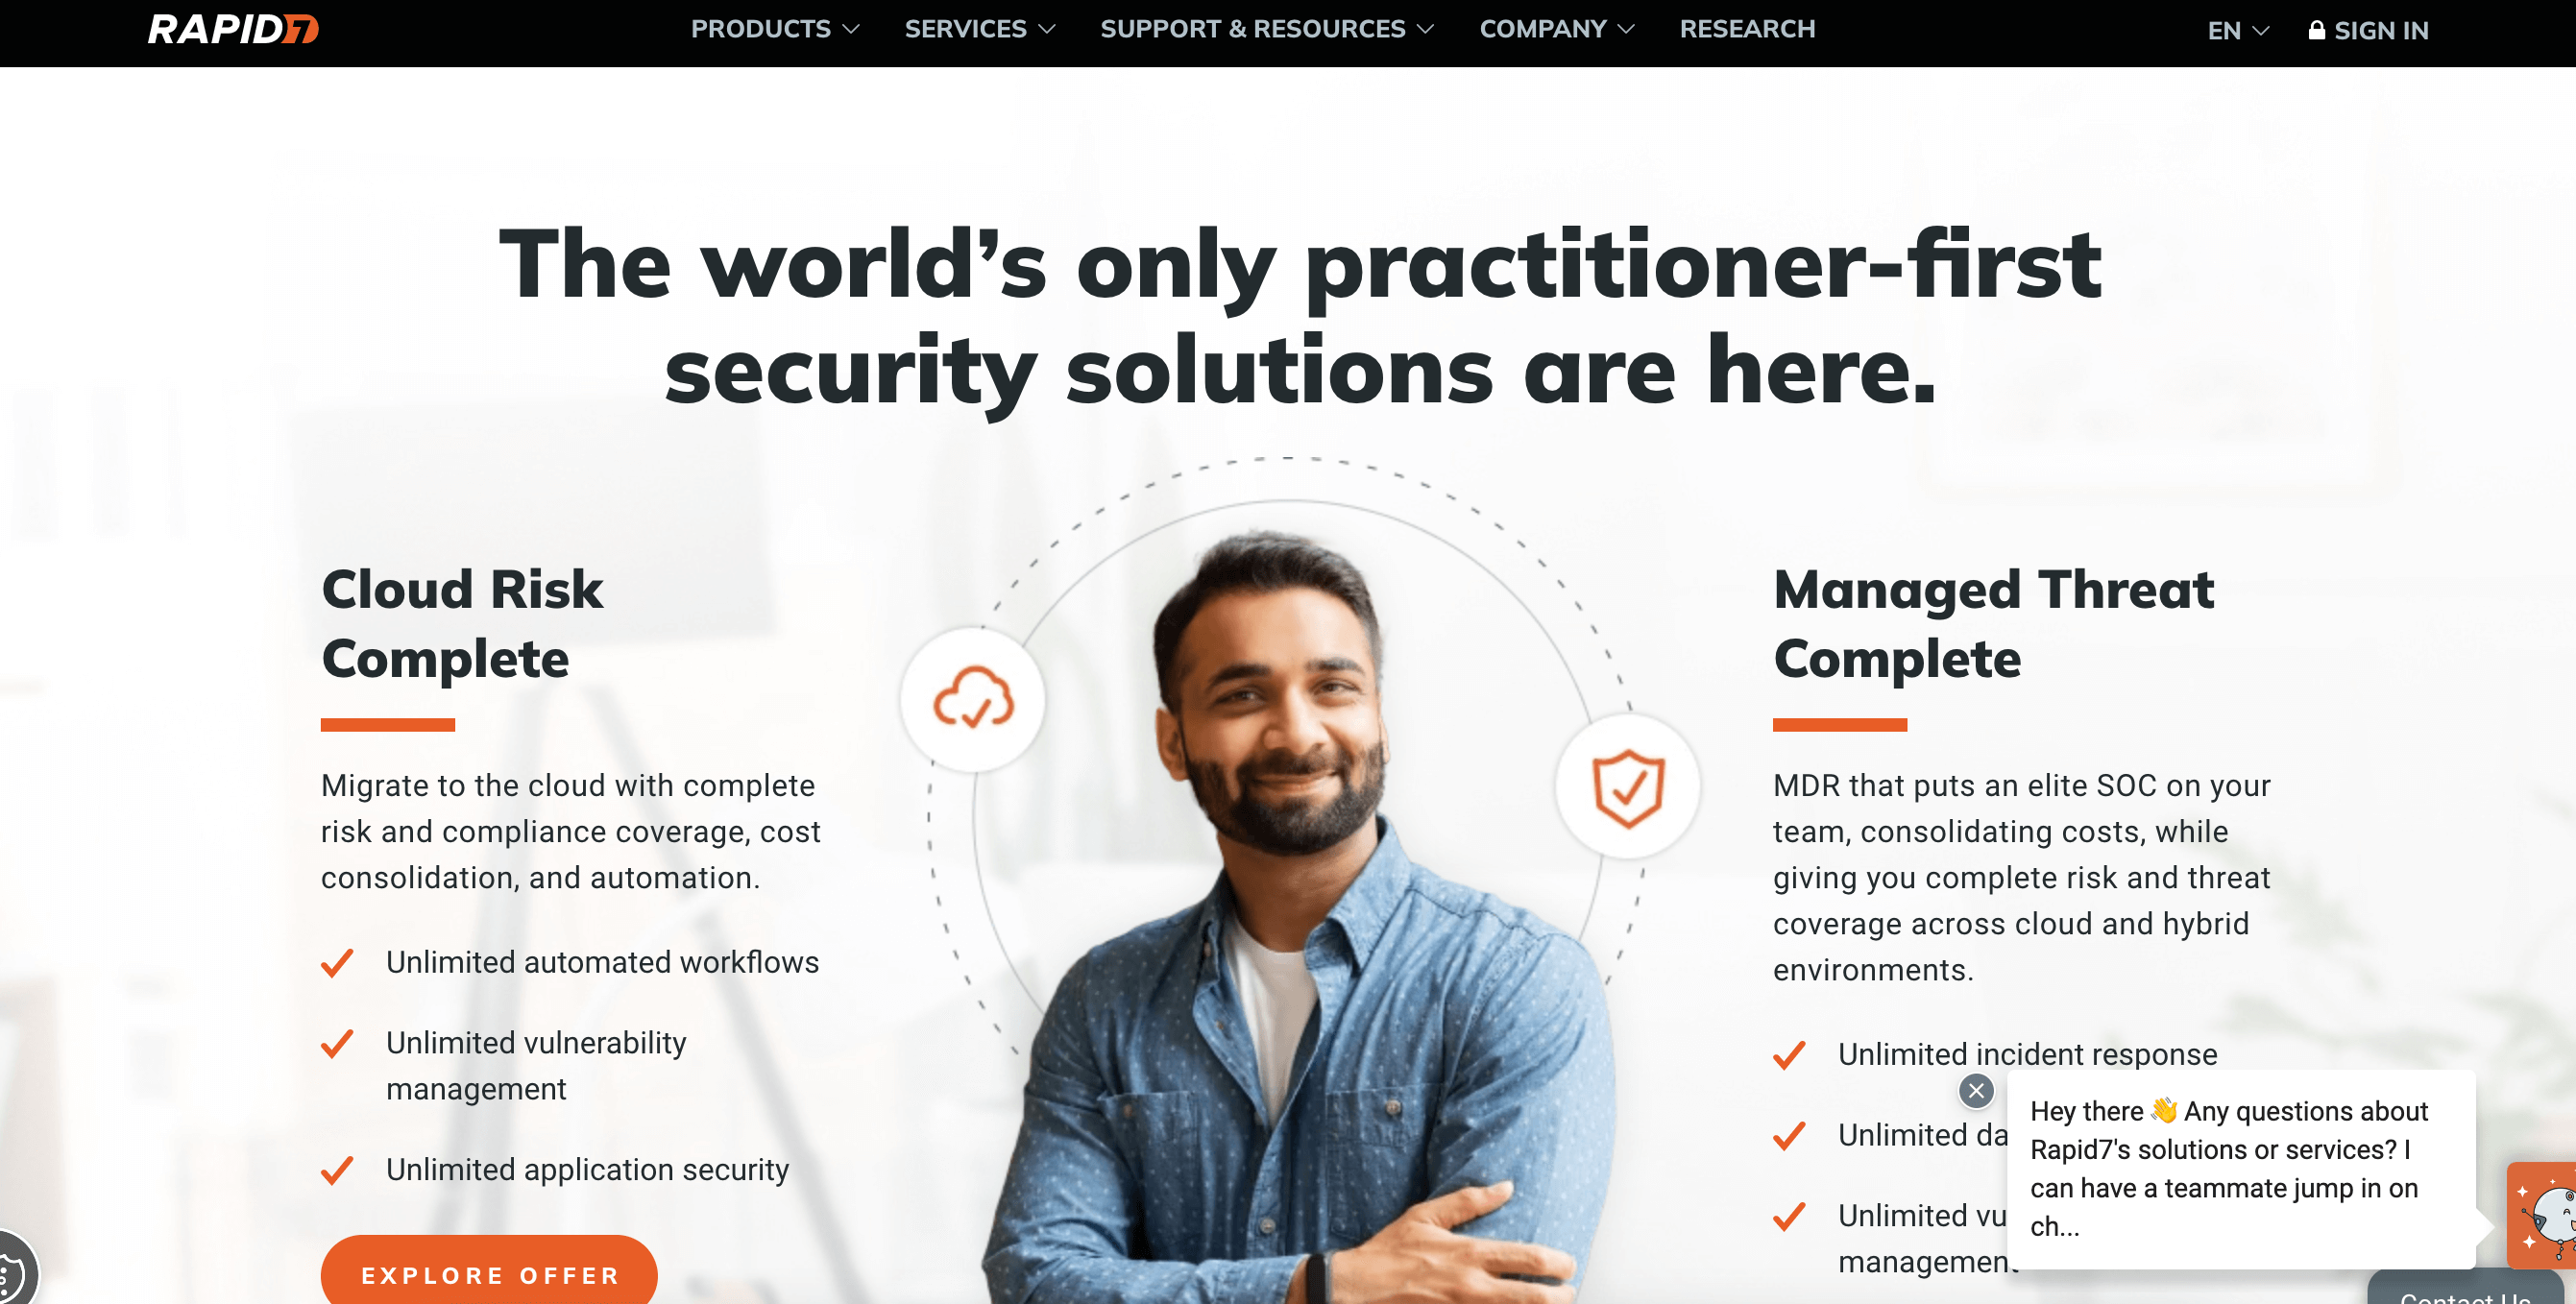Open the chat message bubble text
Image resolution: width=2576 pixels, height=1304 pixels.
[x=2230, y=1168]
